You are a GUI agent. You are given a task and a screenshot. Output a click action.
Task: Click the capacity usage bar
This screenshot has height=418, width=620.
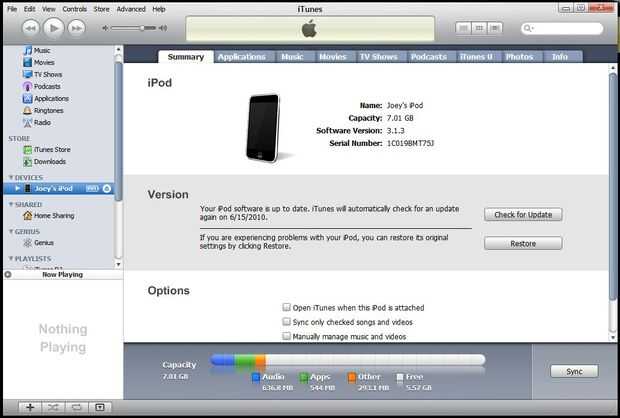pos(348,360)
